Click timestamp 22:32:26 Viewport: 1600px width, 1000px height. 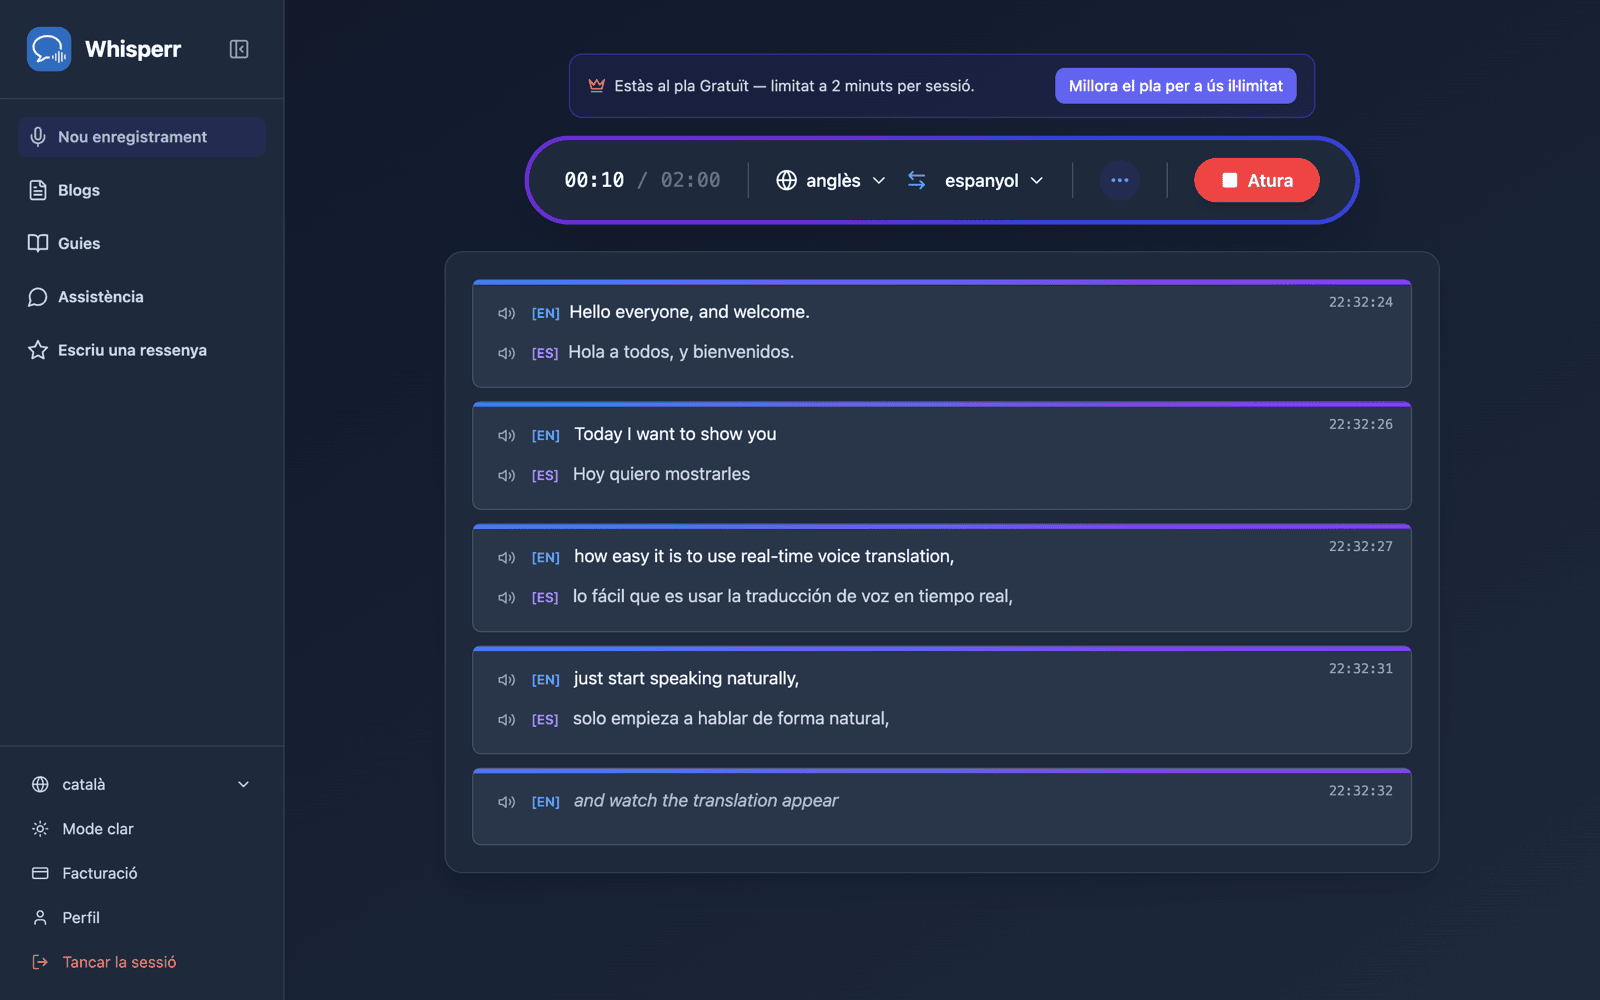point(1360,424)
